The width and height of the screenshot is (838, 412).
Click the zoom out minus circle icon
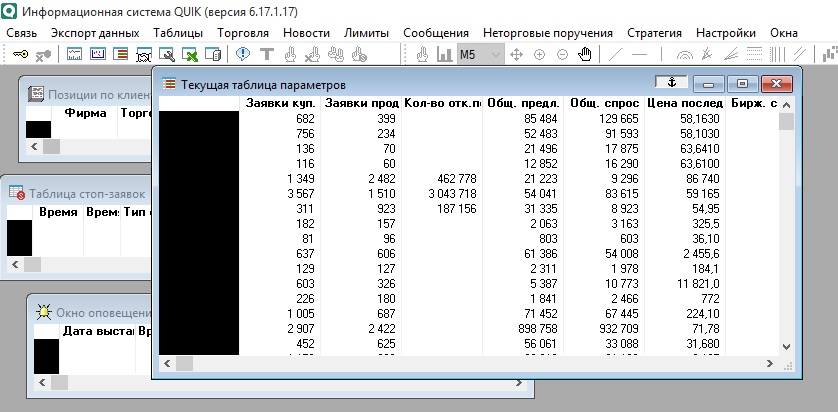(x=563, y=54)
